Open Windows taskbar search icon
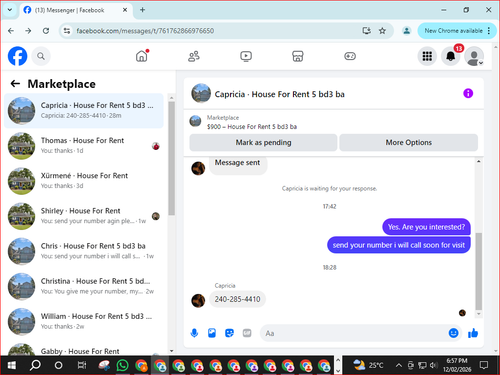 [35, 365]
